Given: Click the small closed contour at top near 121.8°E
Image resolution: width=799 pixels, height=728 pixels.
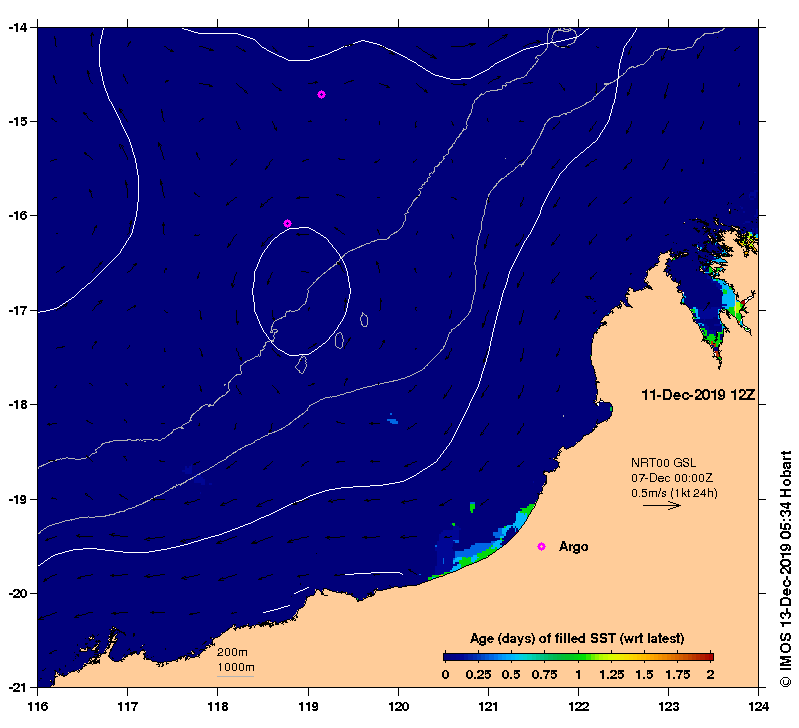Looking at the screenshot, I should pyautogui.click(x=563, y=37).
